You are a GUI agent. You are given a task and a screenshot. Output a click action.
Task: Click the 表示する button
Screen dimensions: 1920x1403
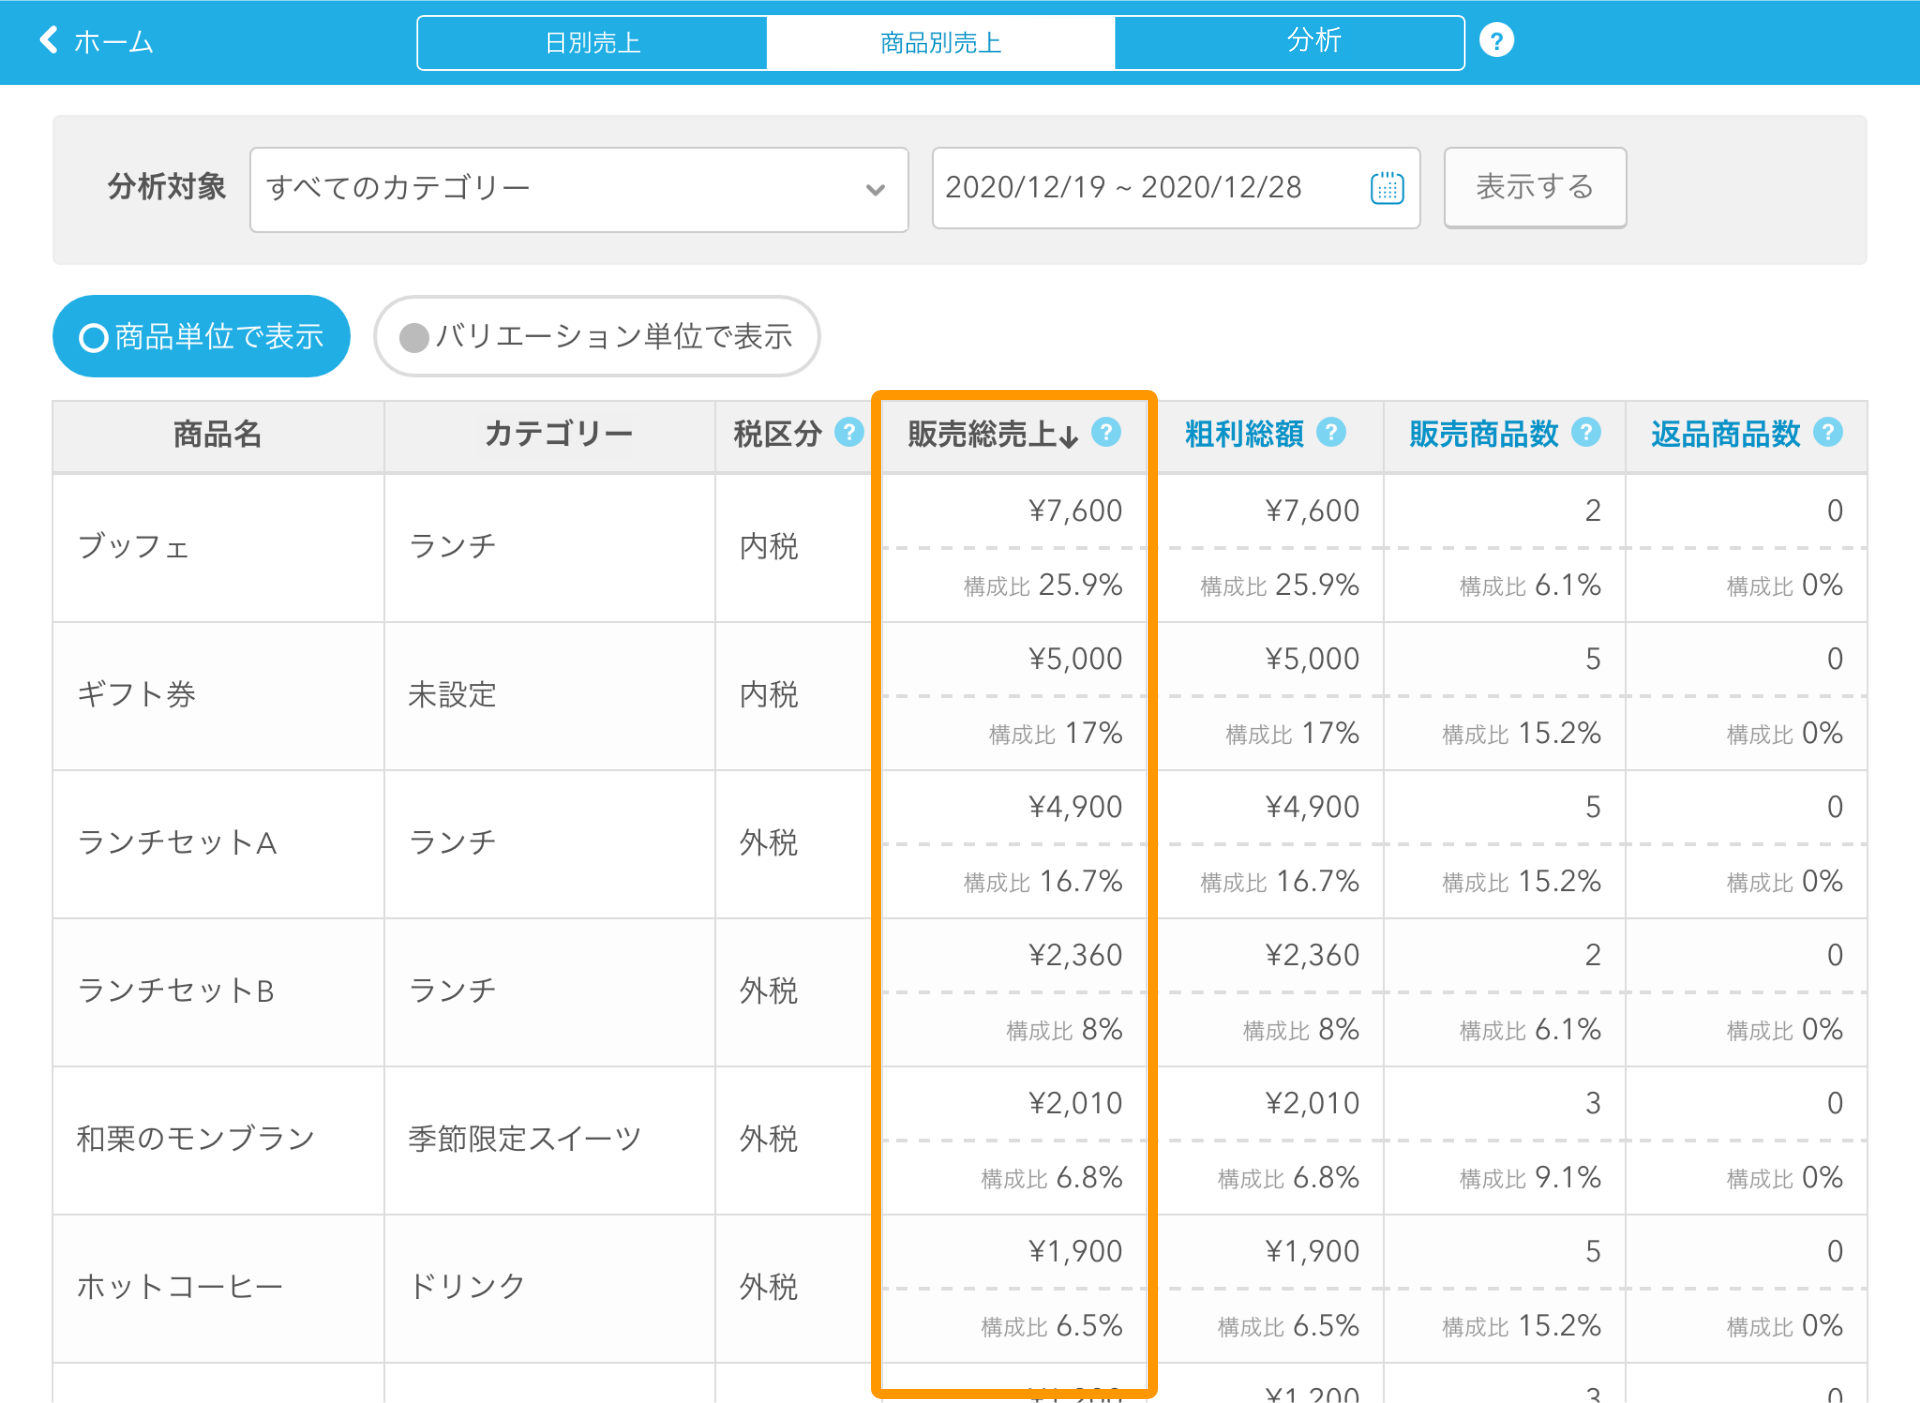[x=1535, y=187]
